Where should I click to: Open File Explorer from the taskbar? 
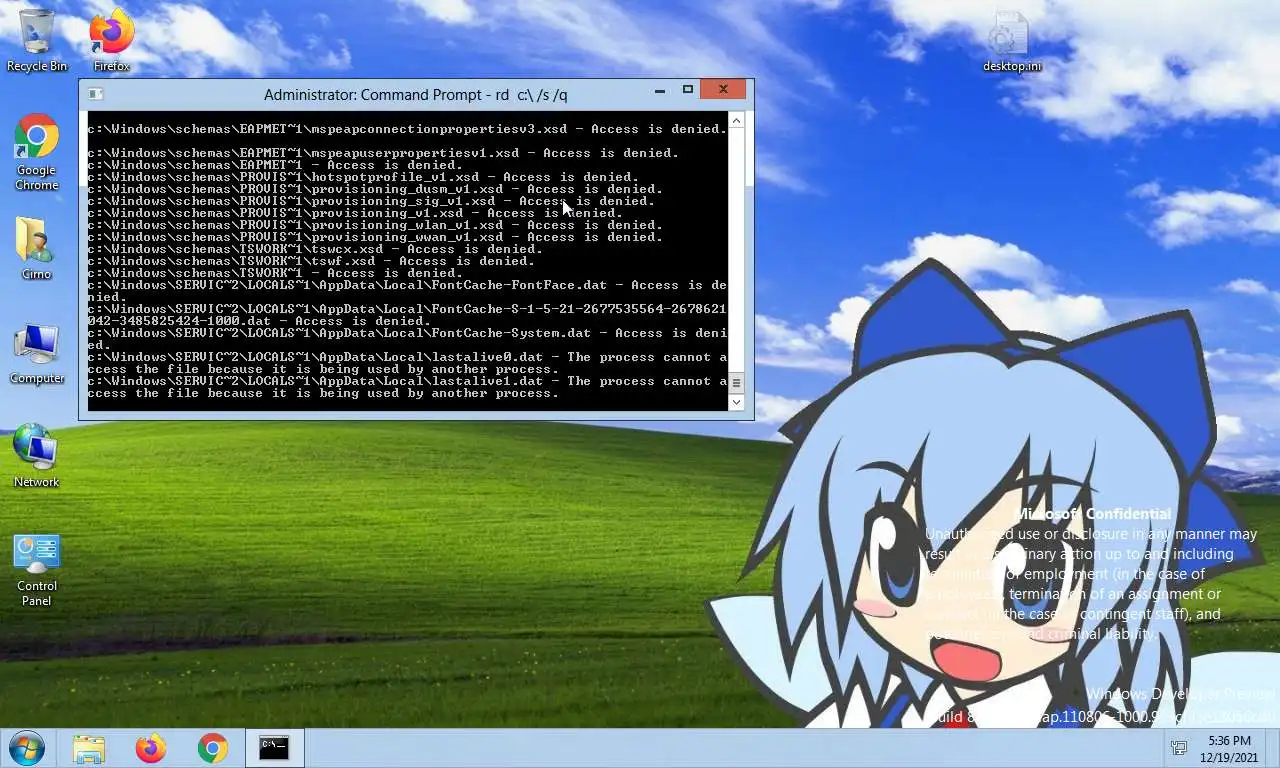[89, 748]
